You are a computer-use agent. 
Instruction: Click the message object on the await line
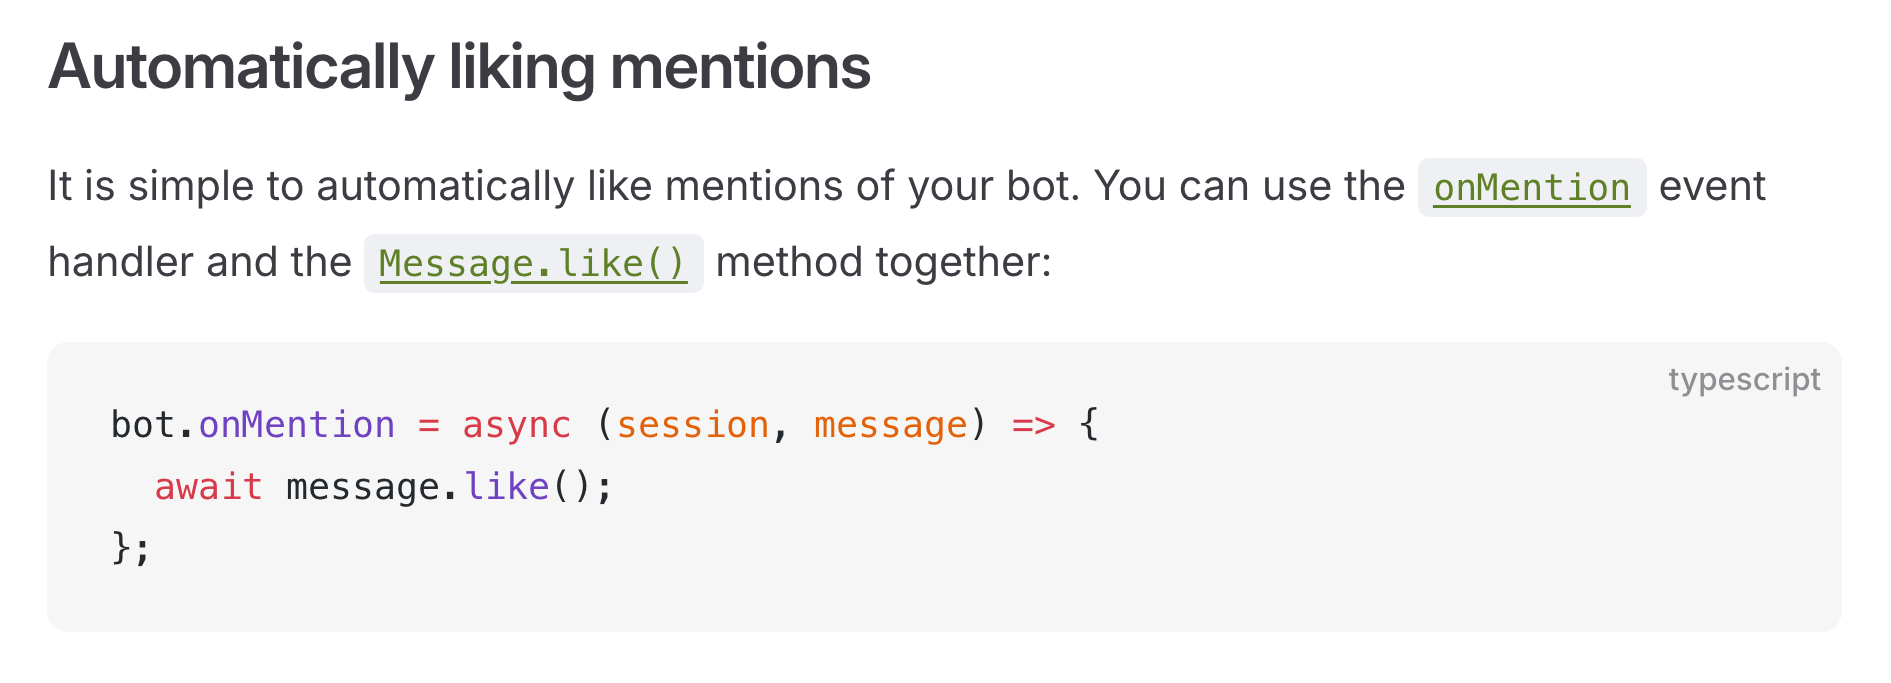coord(362,487)
